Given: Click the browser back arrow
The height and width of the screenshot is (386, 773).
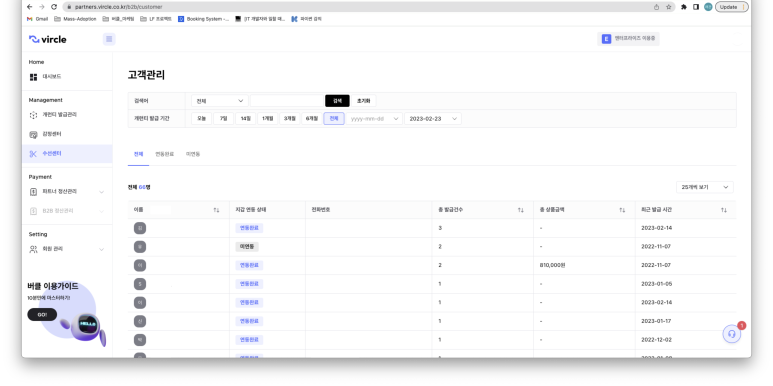Looking at the screenshot, I should tap(30, 7).
